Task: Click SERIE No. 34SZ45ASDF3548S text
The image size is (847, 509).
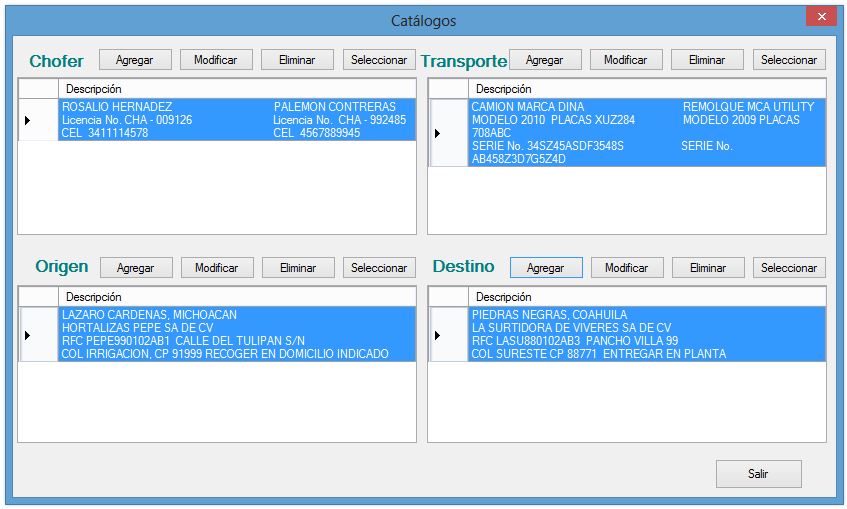Action: coord(548,146)
